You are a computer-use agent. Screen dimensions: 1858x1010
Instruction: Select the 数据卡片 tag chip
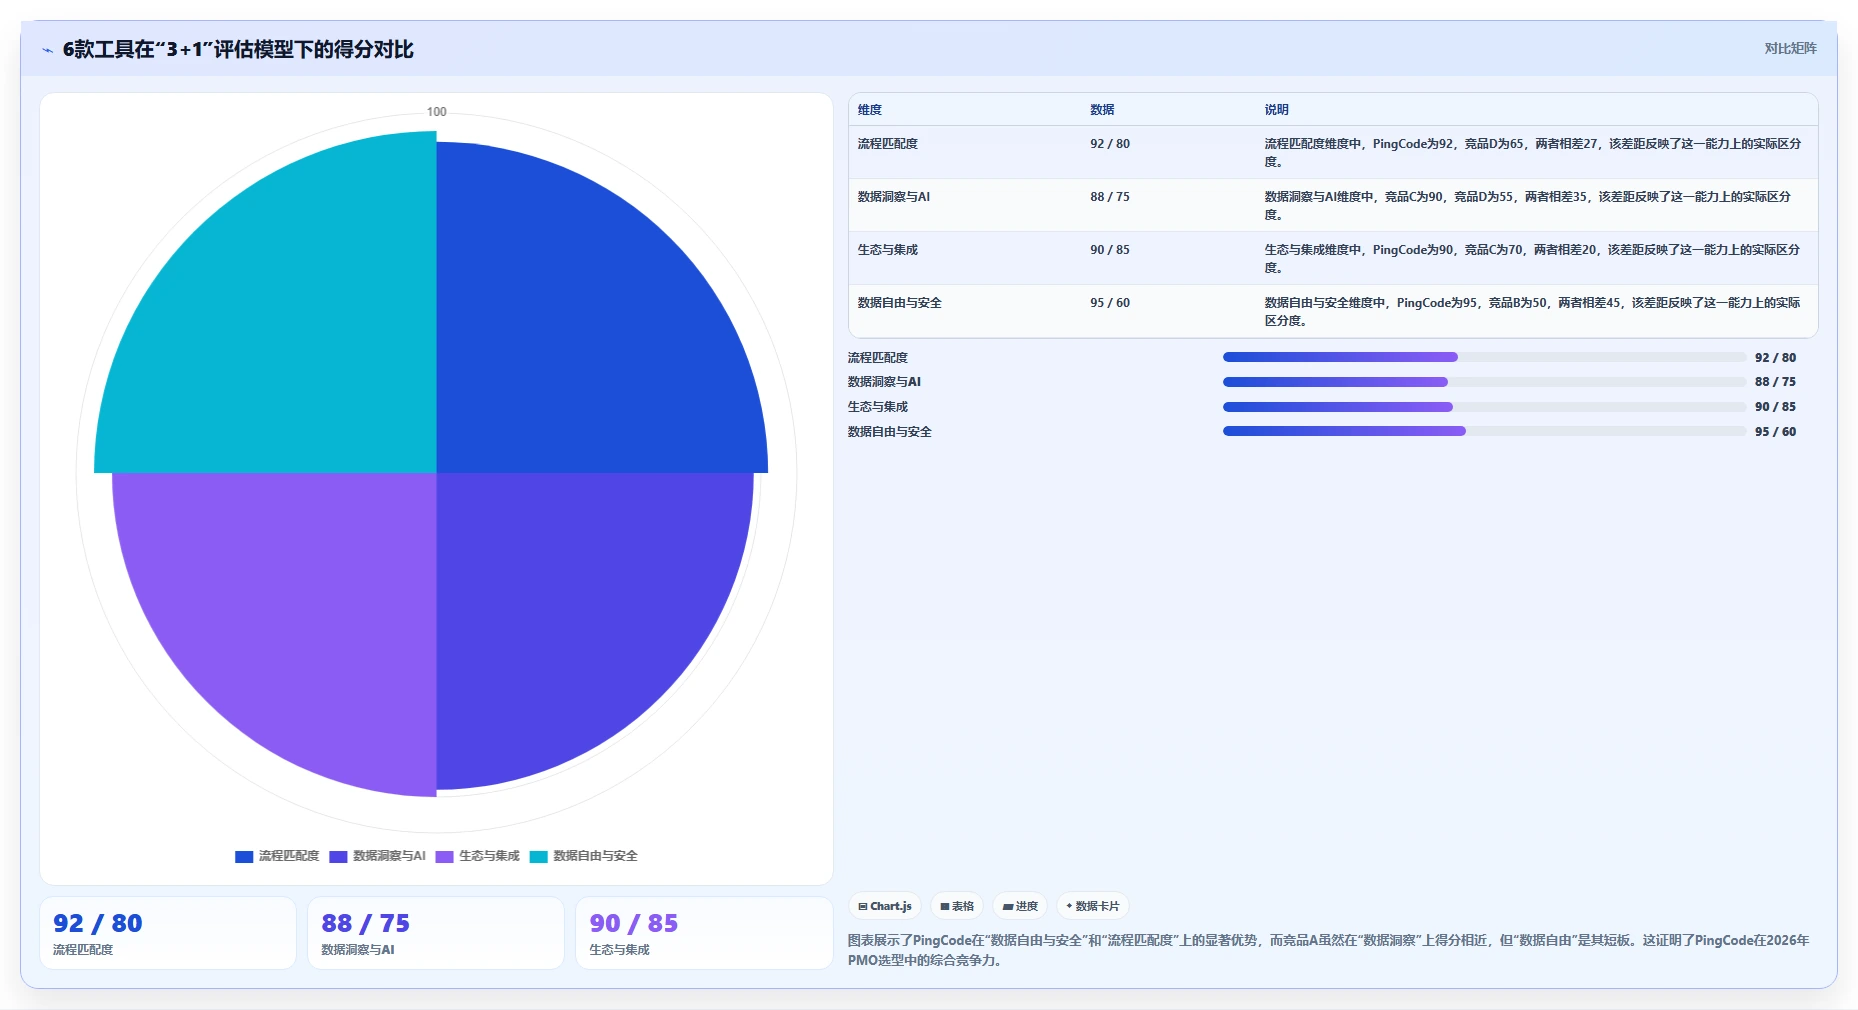tap(1093, 906)
